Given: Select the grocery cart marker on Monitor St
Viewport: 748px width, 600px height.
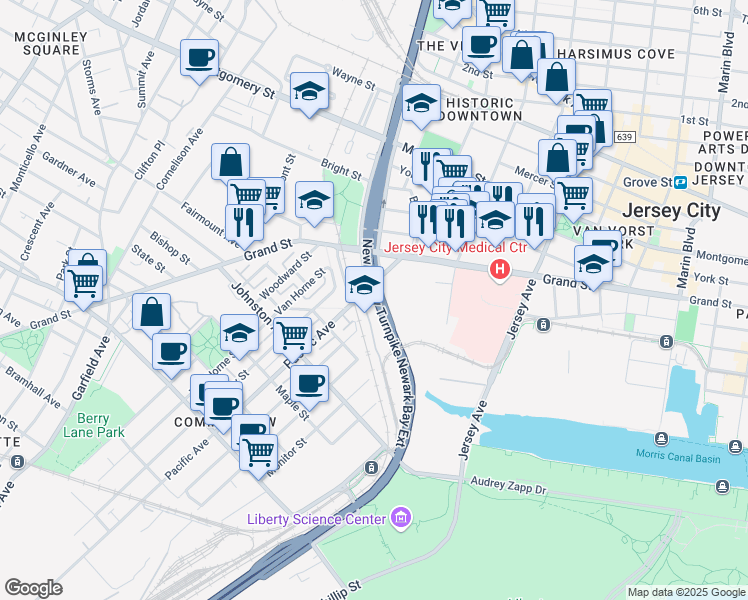Looking at the screenshot, I should coord(258,455).
